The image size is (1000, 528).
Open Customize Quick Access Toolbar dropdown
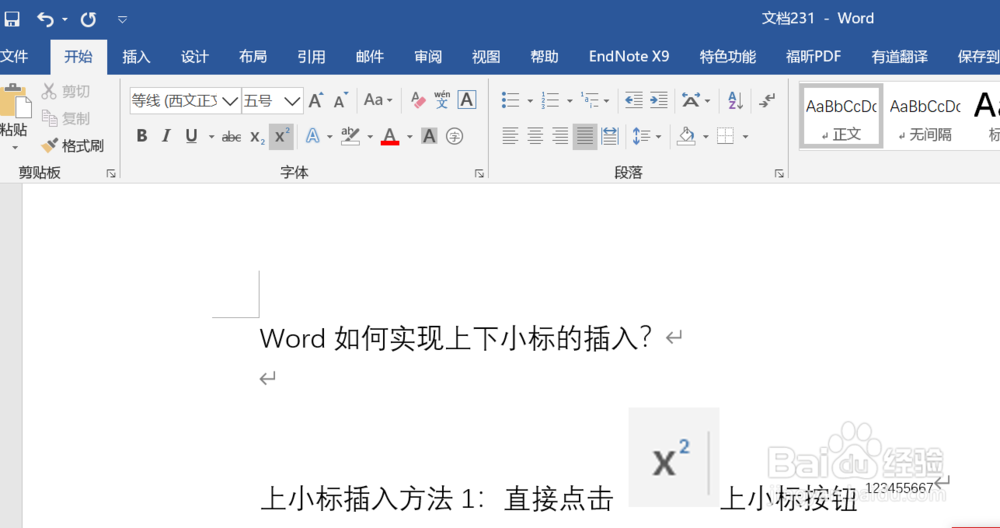click(122, 20)
